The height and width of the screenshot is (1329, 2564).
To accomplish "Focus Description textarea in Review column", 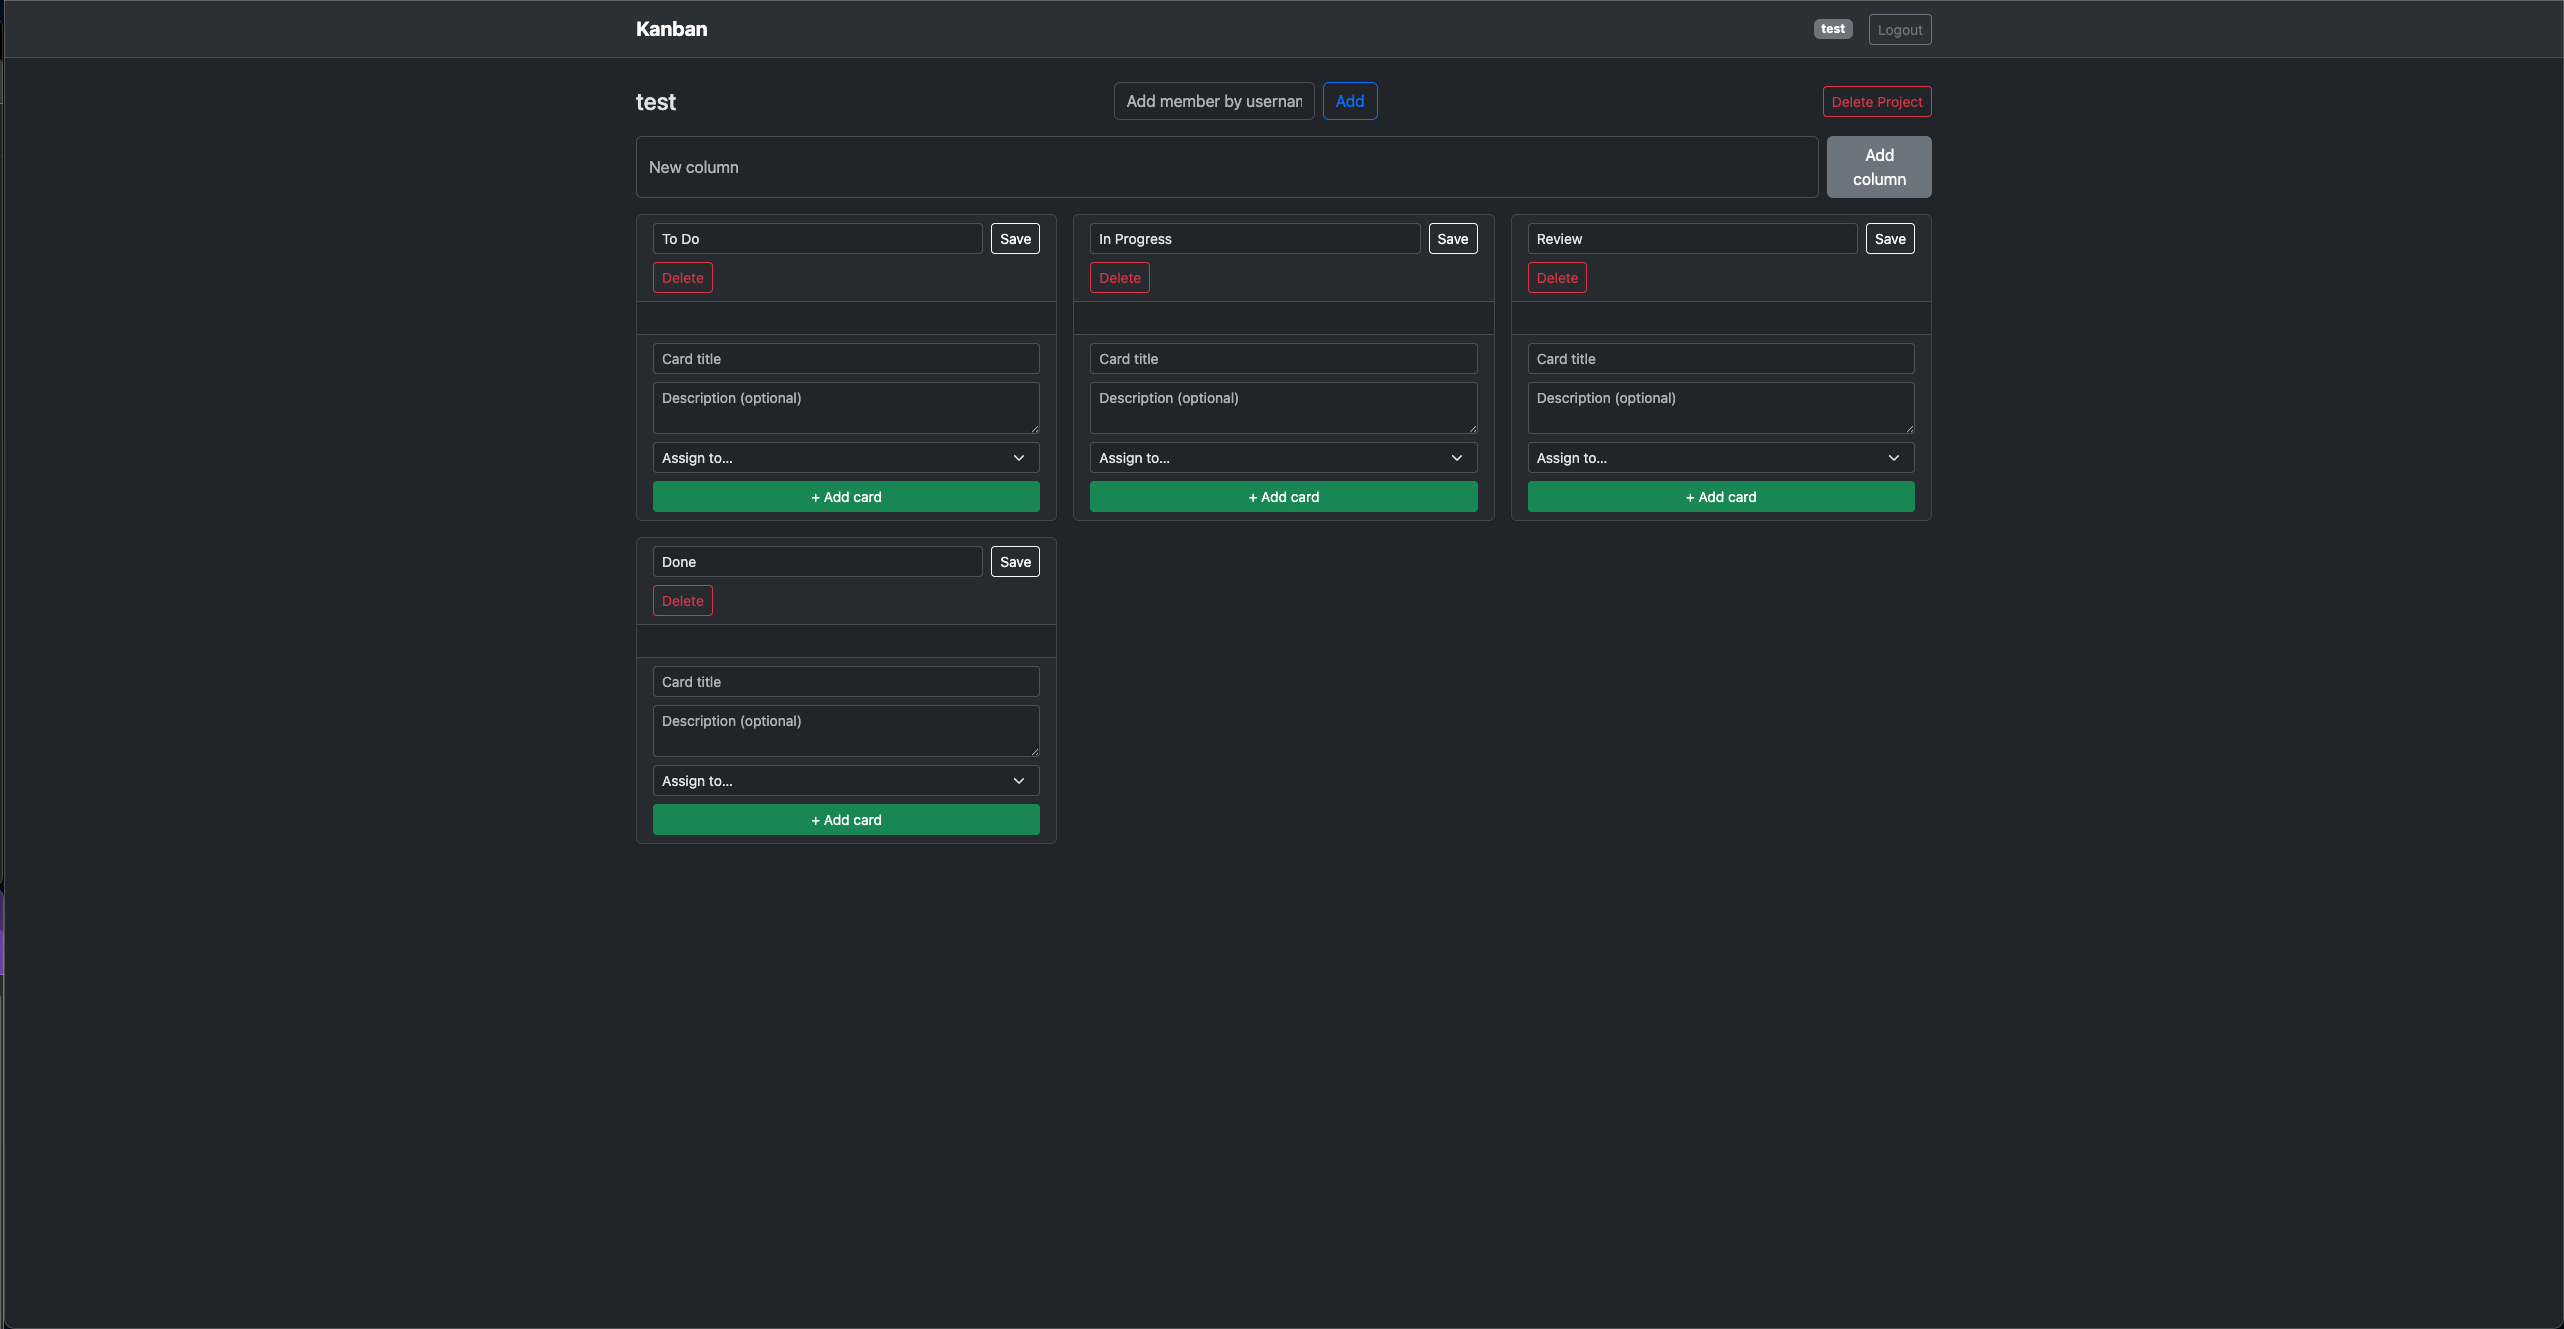I will tap(1720, 407).
